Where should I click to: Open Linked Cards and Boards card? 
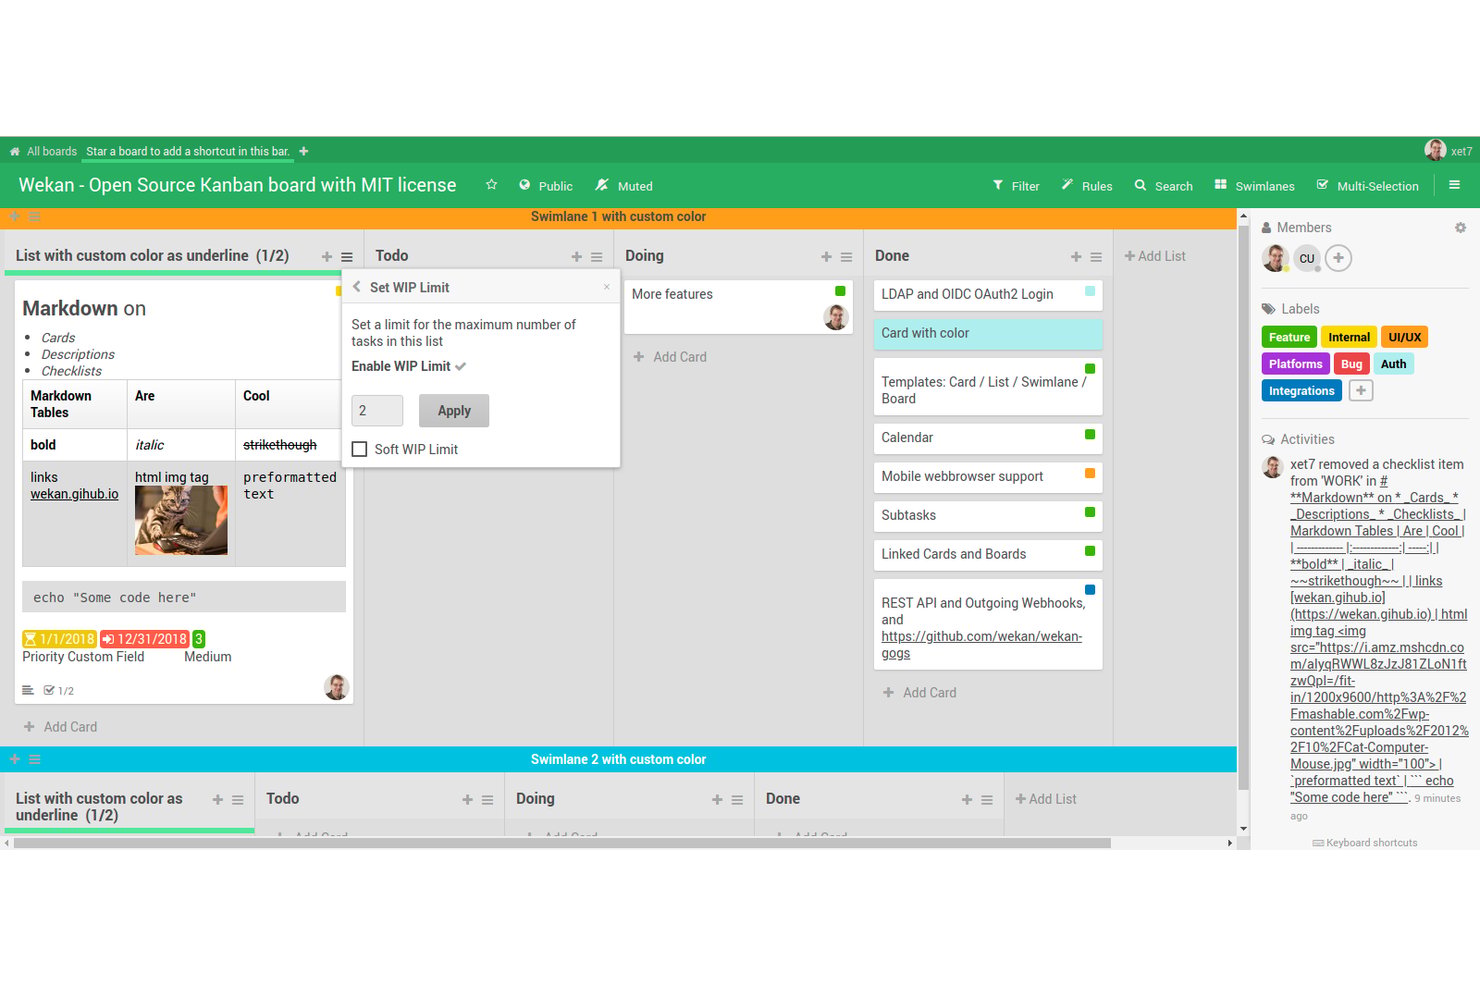pyautogui.click(x=988, y=555)
